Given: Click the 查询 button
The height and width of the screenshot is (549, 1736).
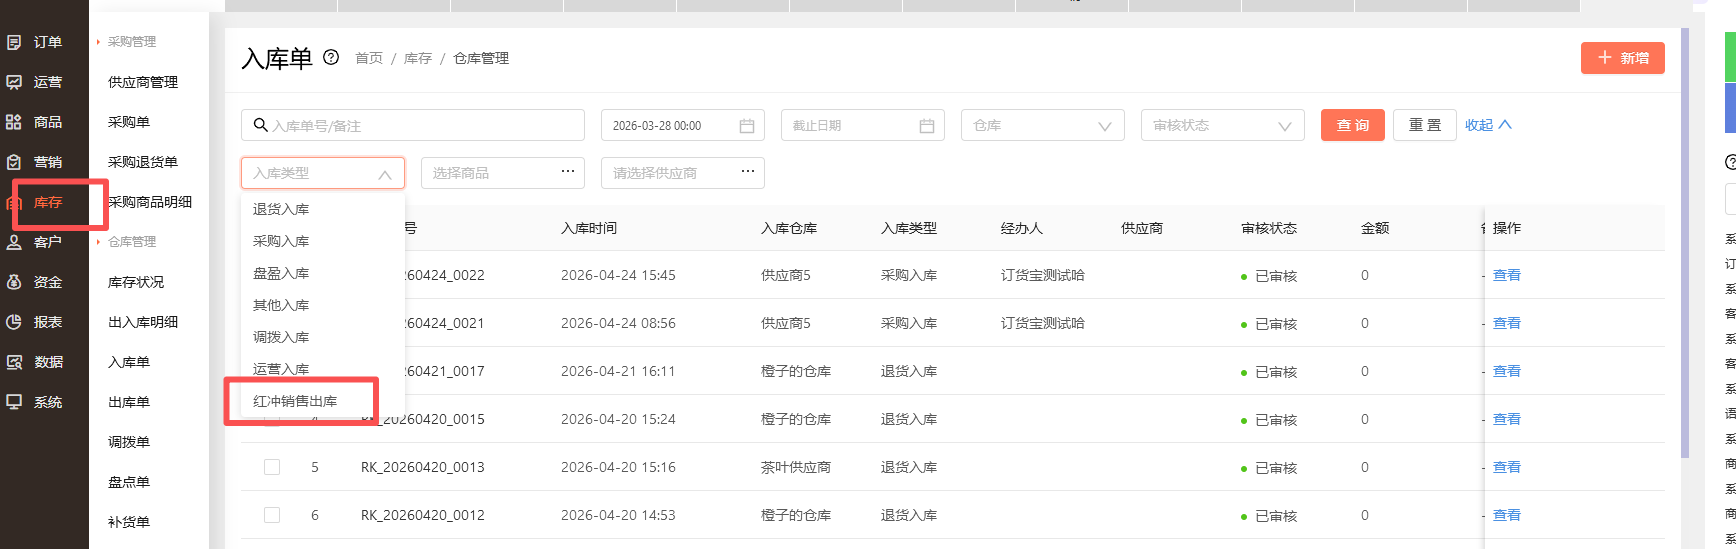Looking at the screenshot, I should tap(1353, 125).
